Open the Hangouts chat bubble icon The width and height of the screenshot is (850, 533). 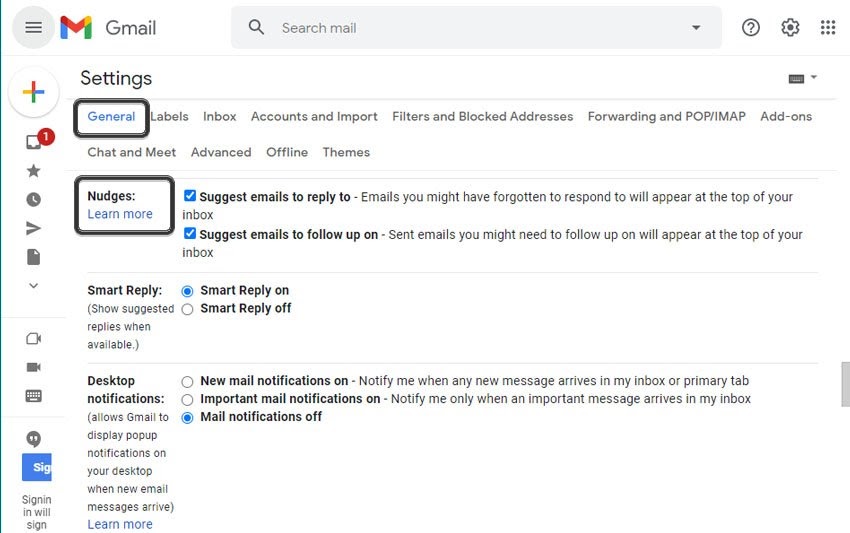34,439
